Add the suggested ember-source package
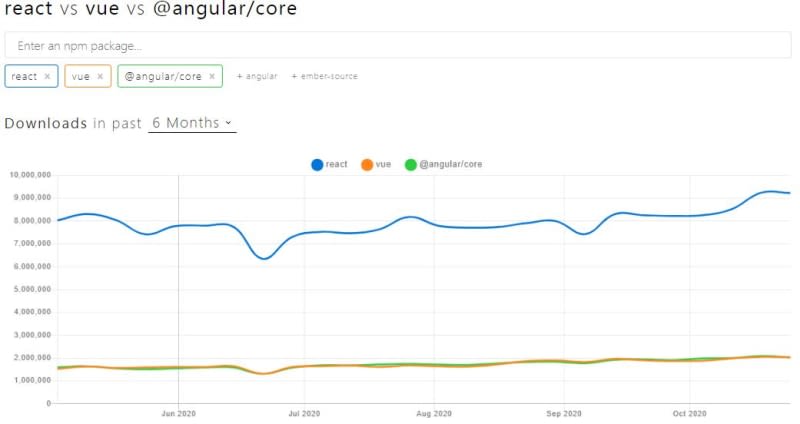 [x=324, y=76]
